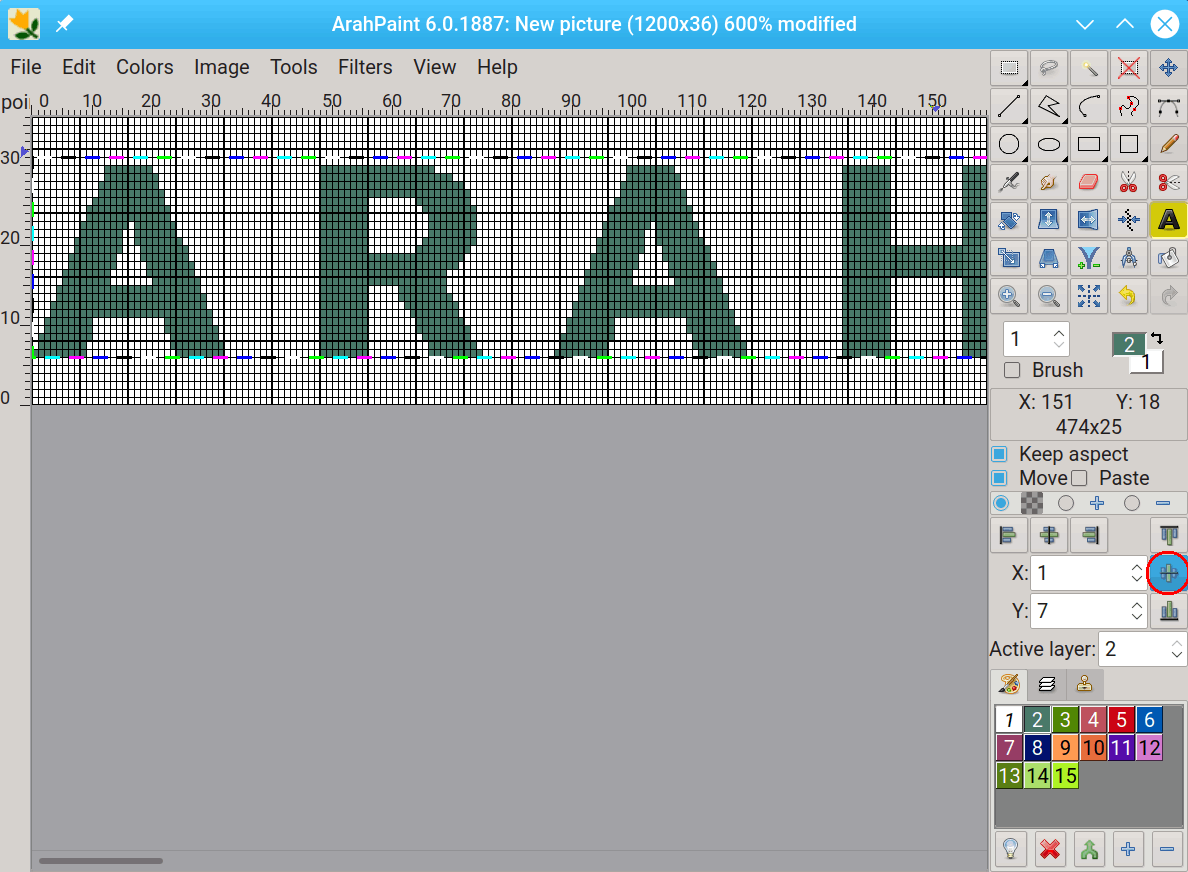This screenshot has height=872, width=1188.
Task: Open the resize image tool
Action: (x=1009, y=258)
